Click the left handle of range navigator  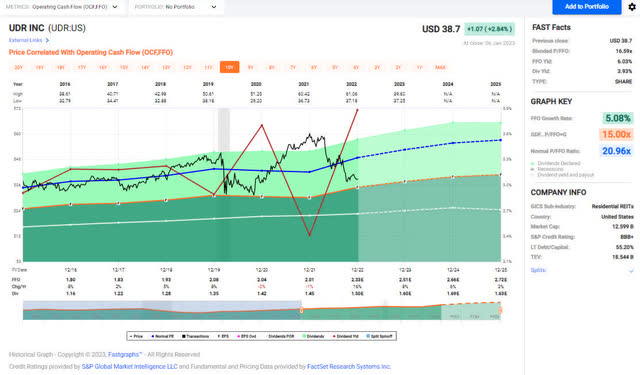click(302, 311)
